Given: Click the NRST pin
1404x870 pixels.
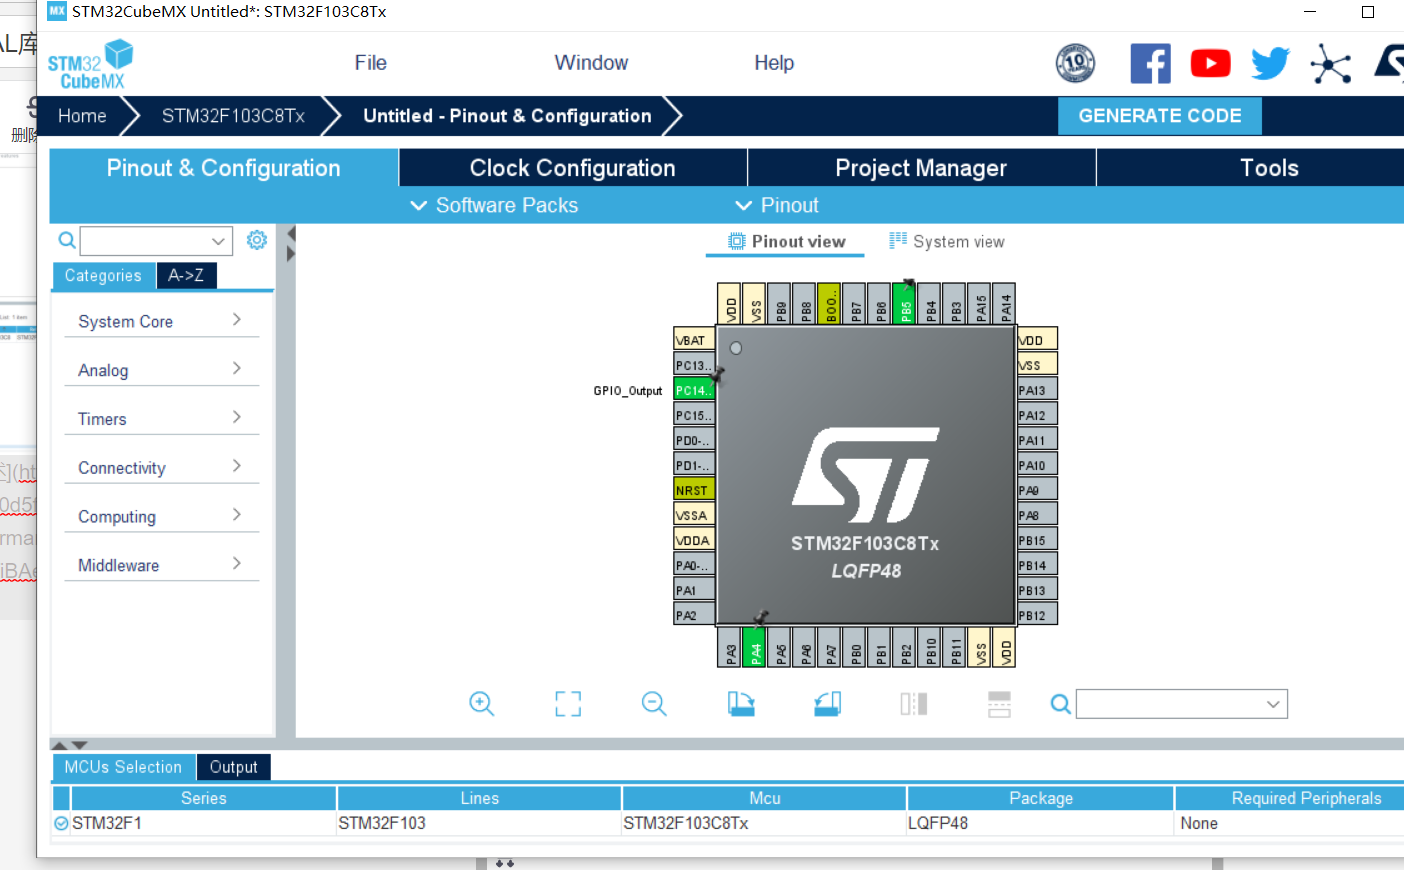Looking at the screenshot, I should click(x=694, y=490).
